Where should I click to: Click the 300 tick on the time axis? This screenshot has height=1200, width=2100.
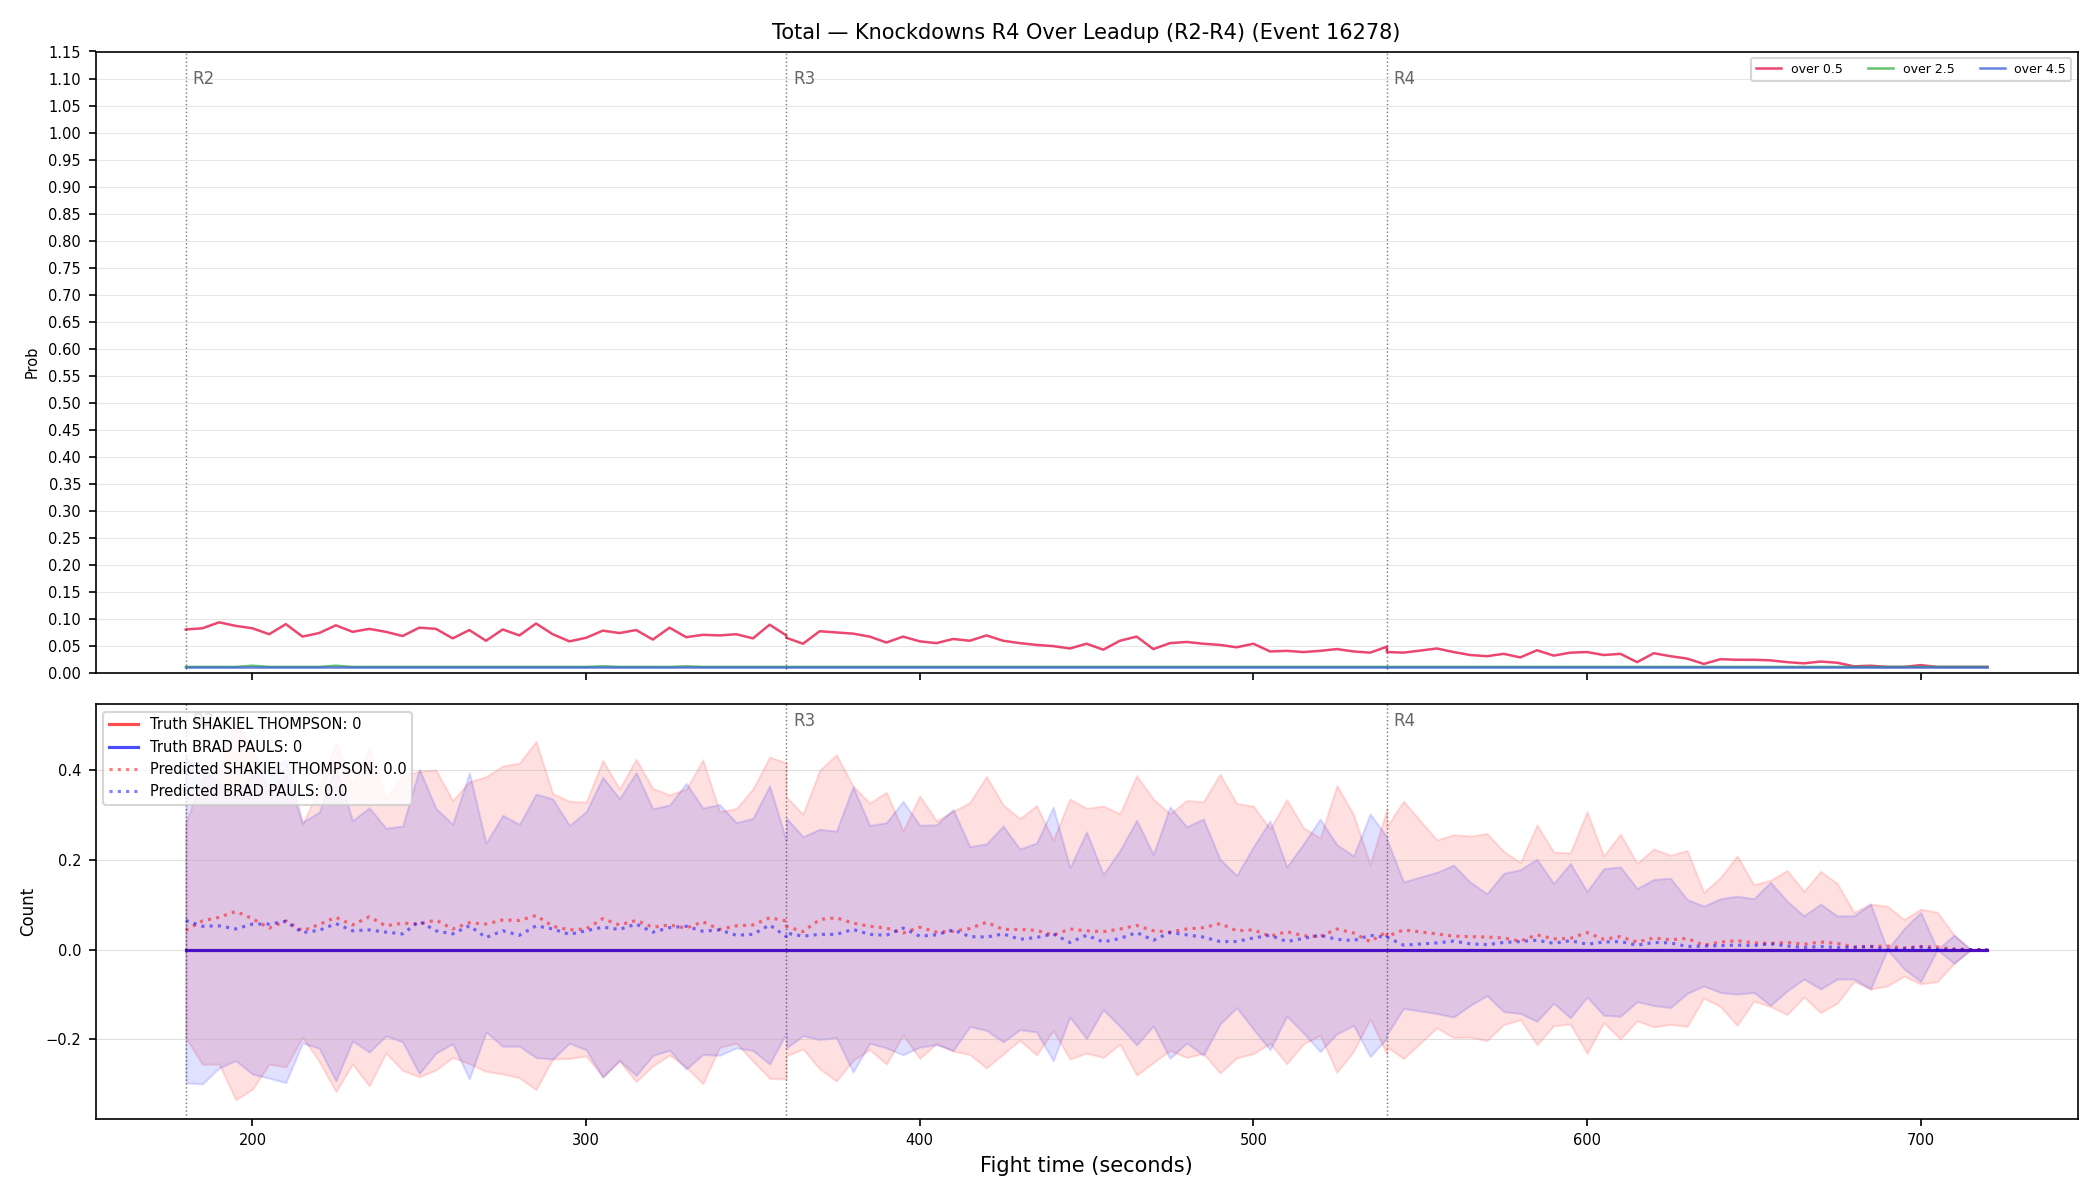tap(585, 1139)
